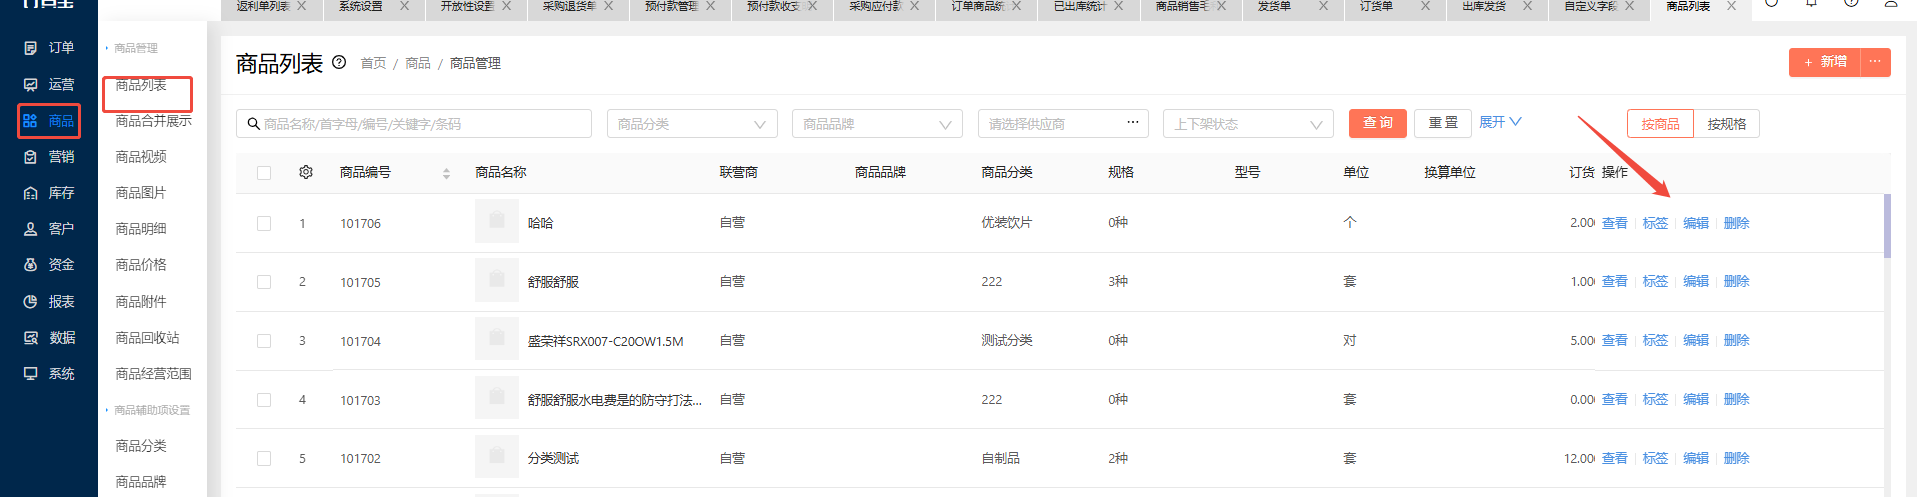Close the 系统设置 tab
The width and height of the screenshot is (1917, 497).
click(404, 6)
